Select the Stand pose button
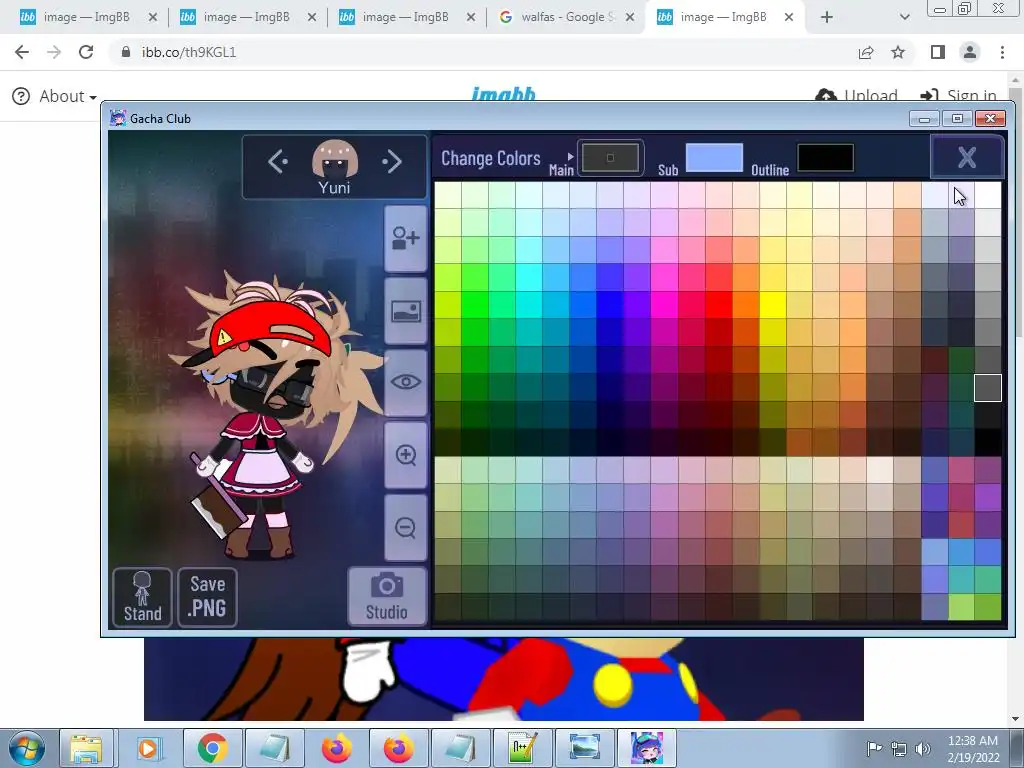This screenshot has height=768, width=1024. (x=142, y=597)
